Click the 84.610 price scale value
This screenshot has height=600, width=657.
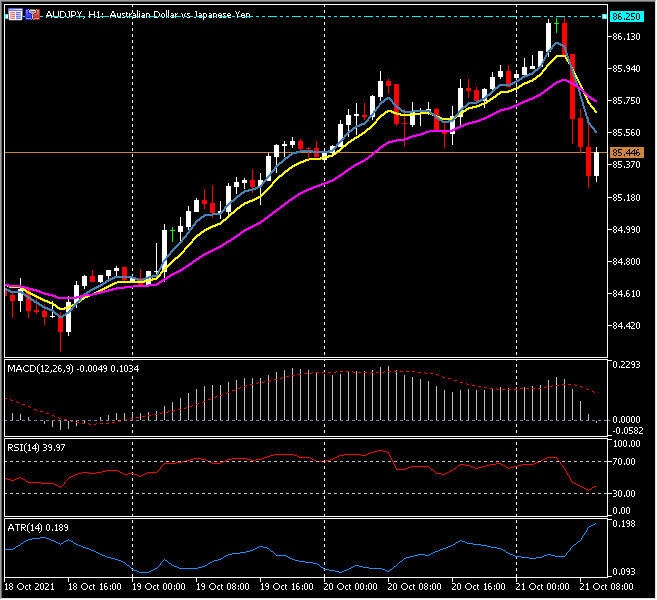tap(626, 294)
